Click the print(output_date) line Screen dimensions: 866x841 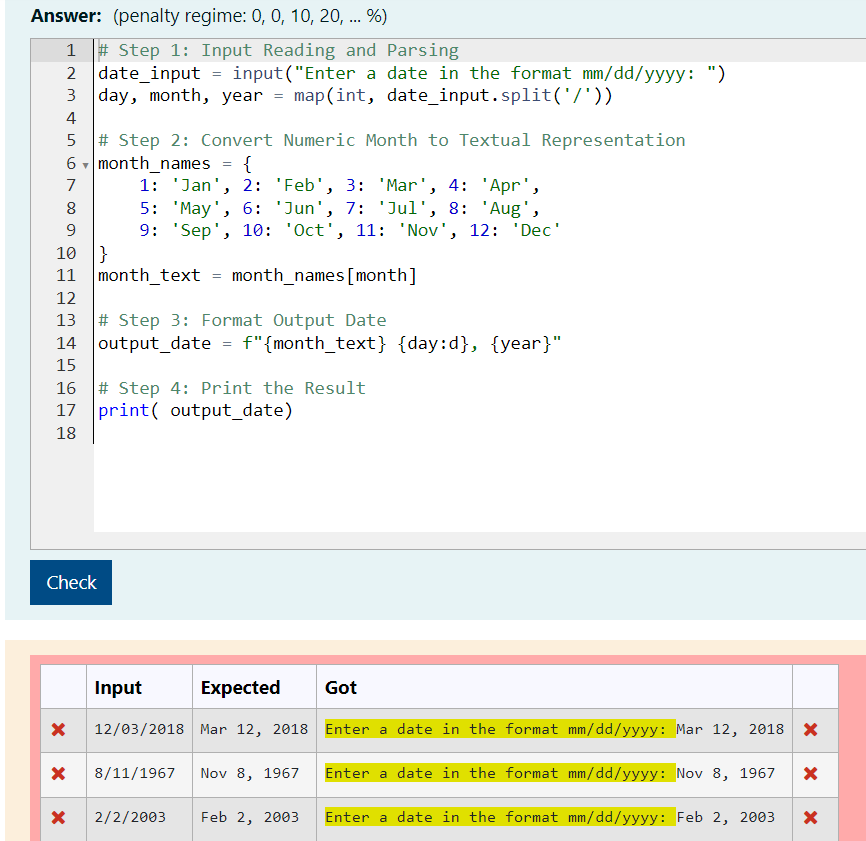pyautogui.click(x=196, y=410)
